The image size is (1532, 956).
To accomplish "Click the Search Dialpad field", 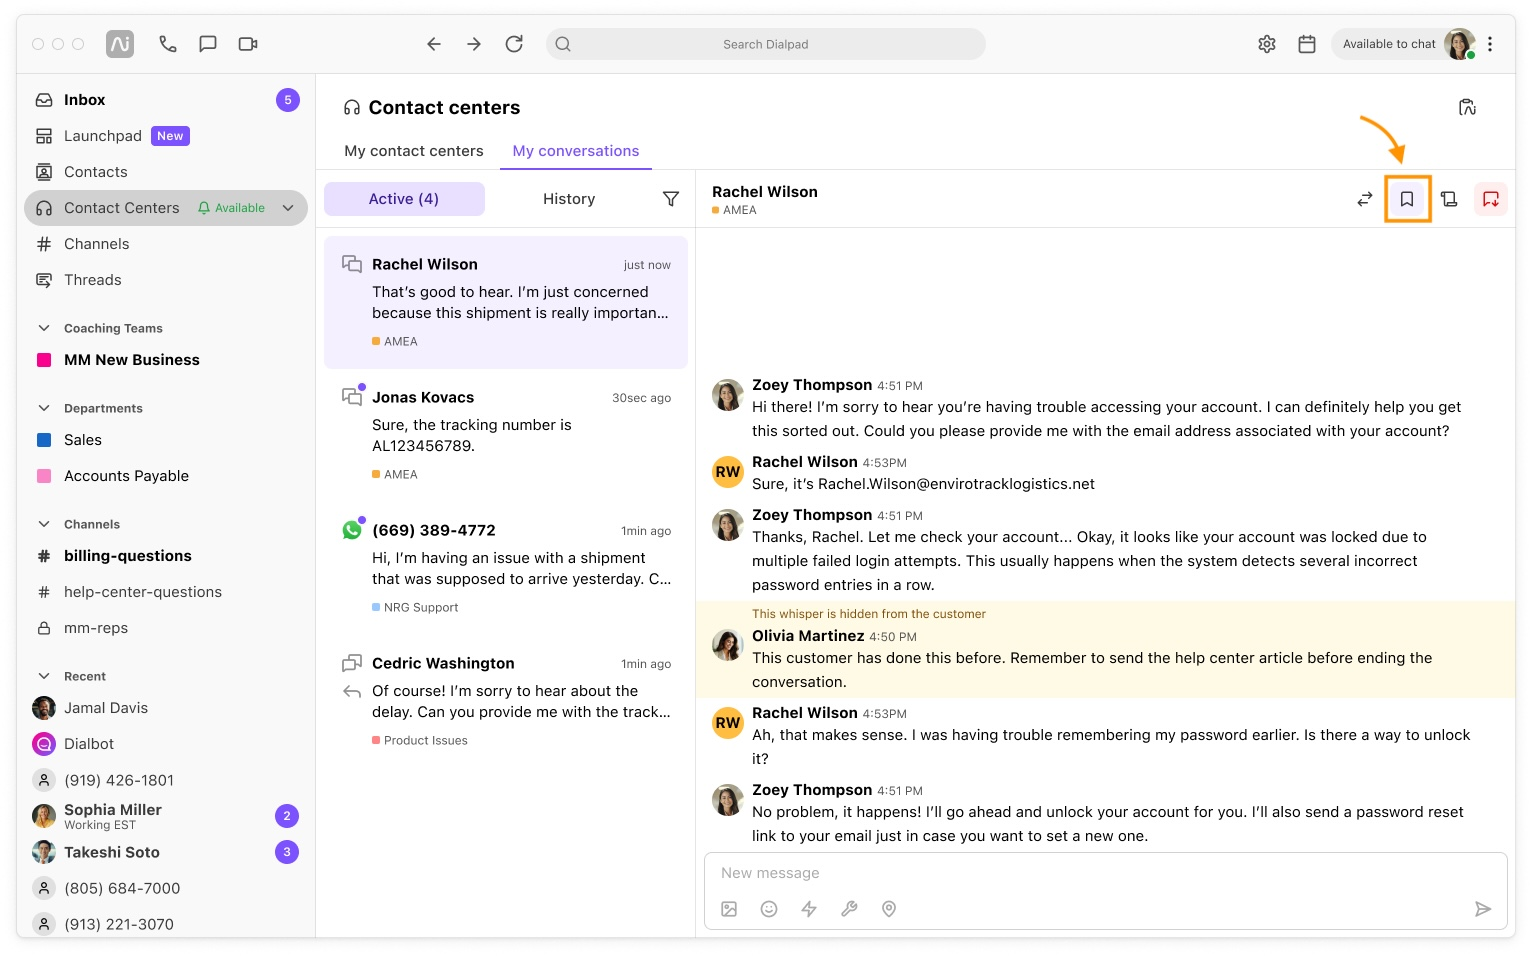I will [766, 44].
